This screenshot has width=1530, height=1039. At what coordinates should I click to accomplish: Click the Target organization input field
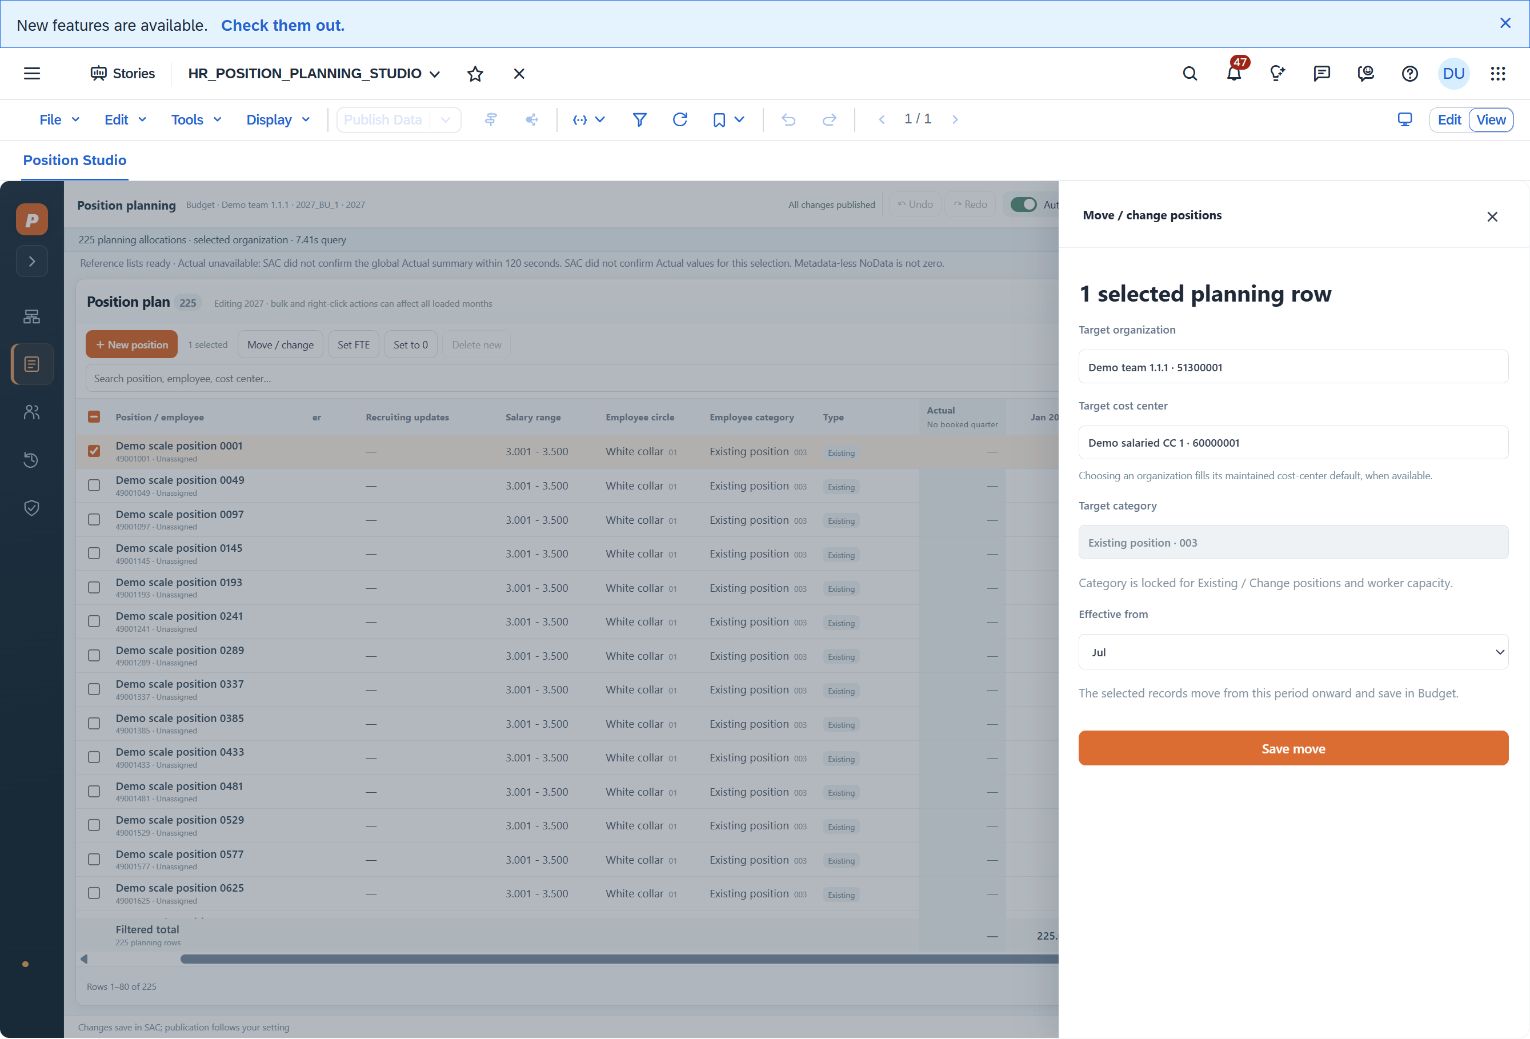pyautogui.click(x=1293, y=367)
